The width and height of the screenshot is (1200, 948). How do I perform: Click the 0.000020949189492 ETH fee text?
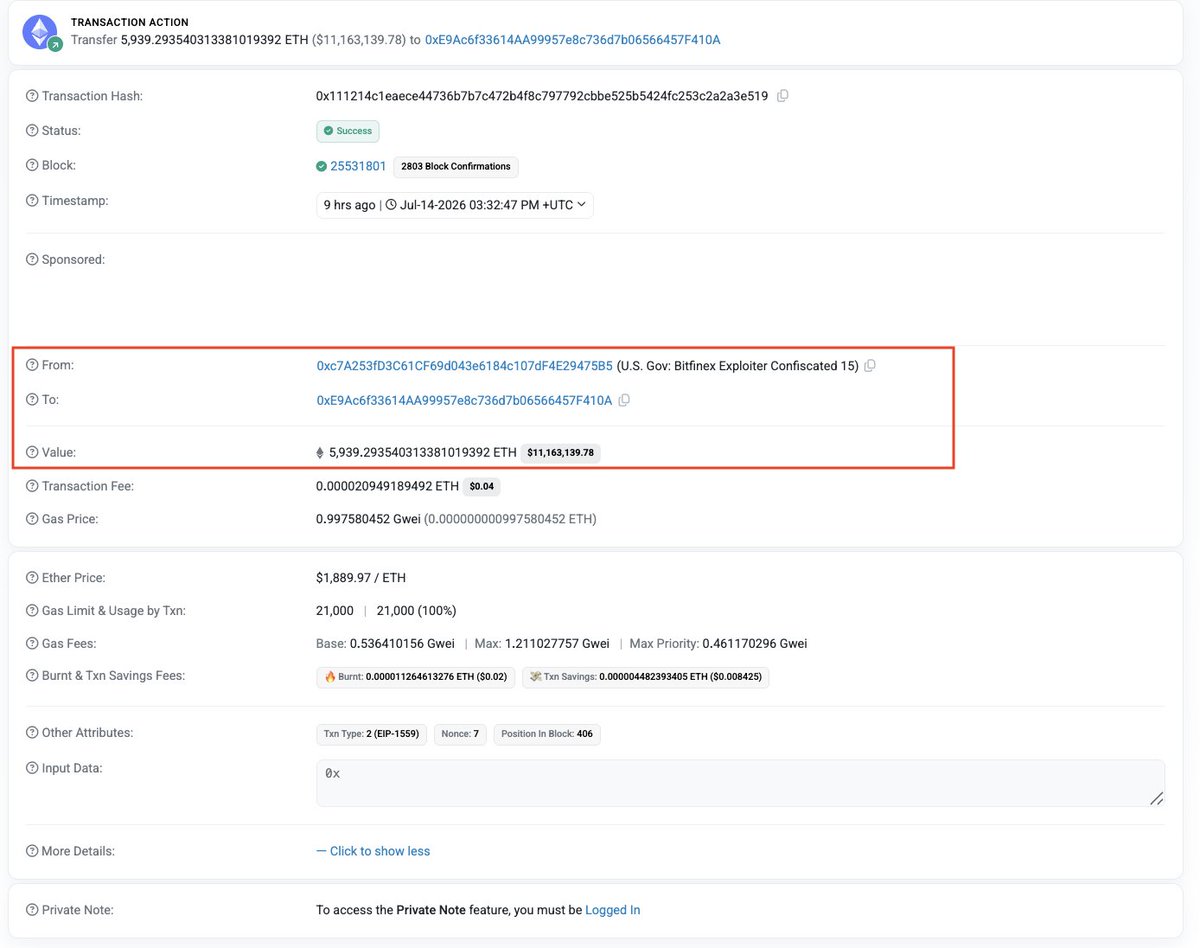(x=387, y=486)
